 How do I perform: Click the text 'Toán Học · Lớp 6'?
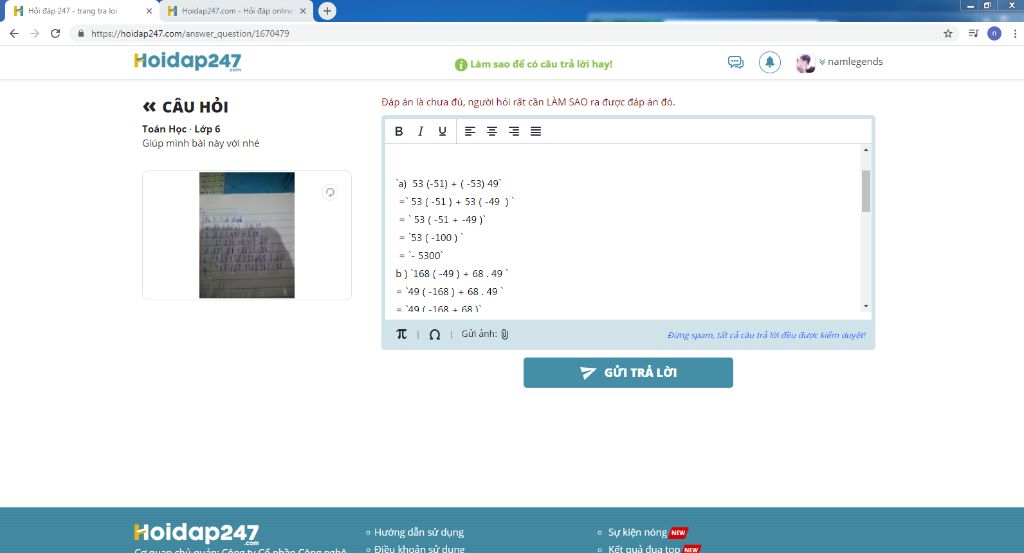pos(182,129)
